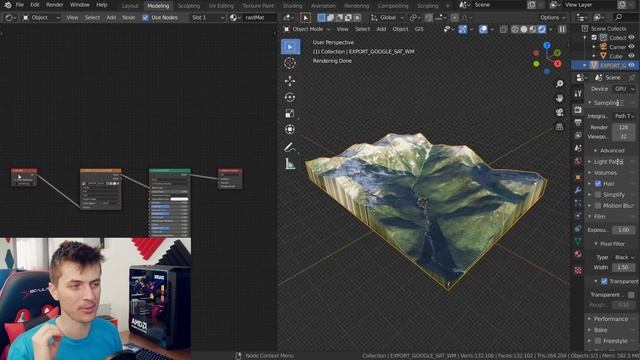The image size is (640, 360).
Task: Set the Pixel Filter Width field
Action: pos(623,268)
